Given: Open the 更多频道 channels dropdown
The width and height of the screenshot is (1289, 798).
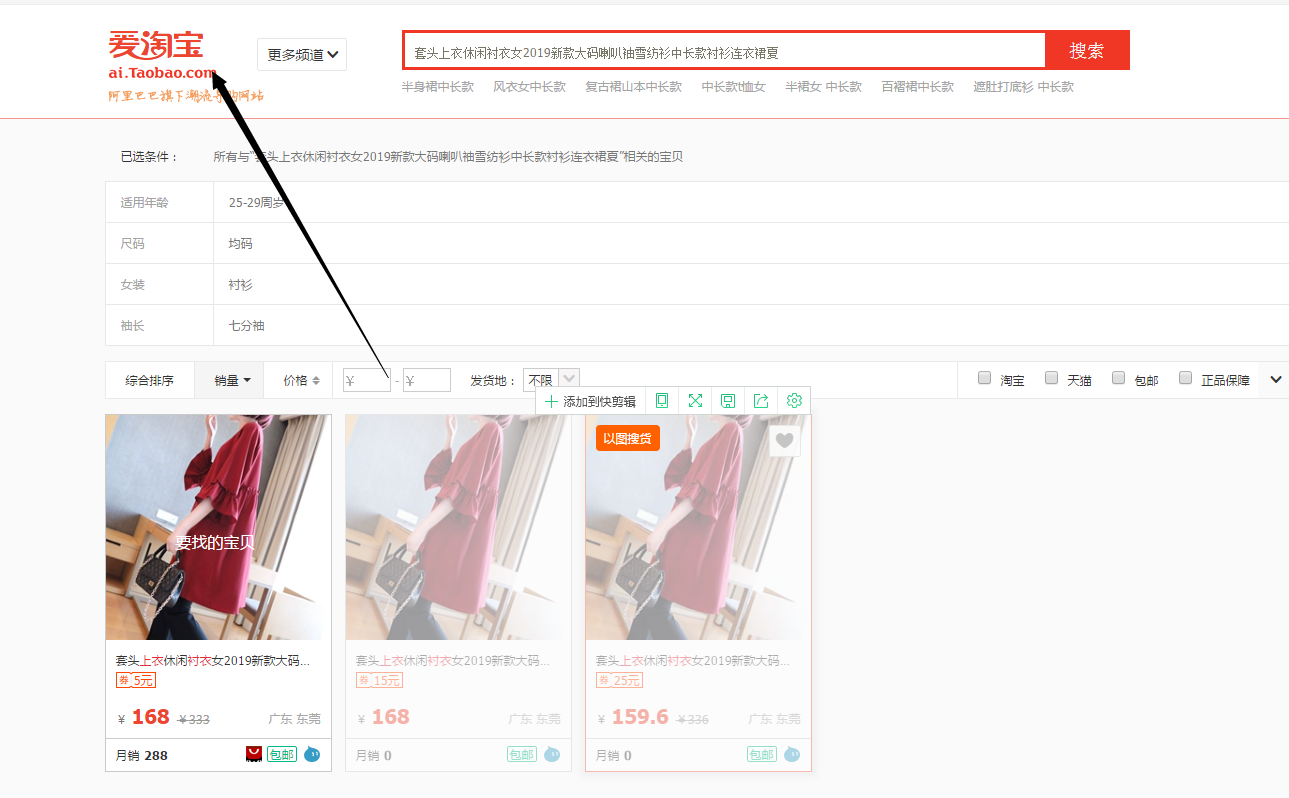Looking at the screenshot, I should point(302,55).
